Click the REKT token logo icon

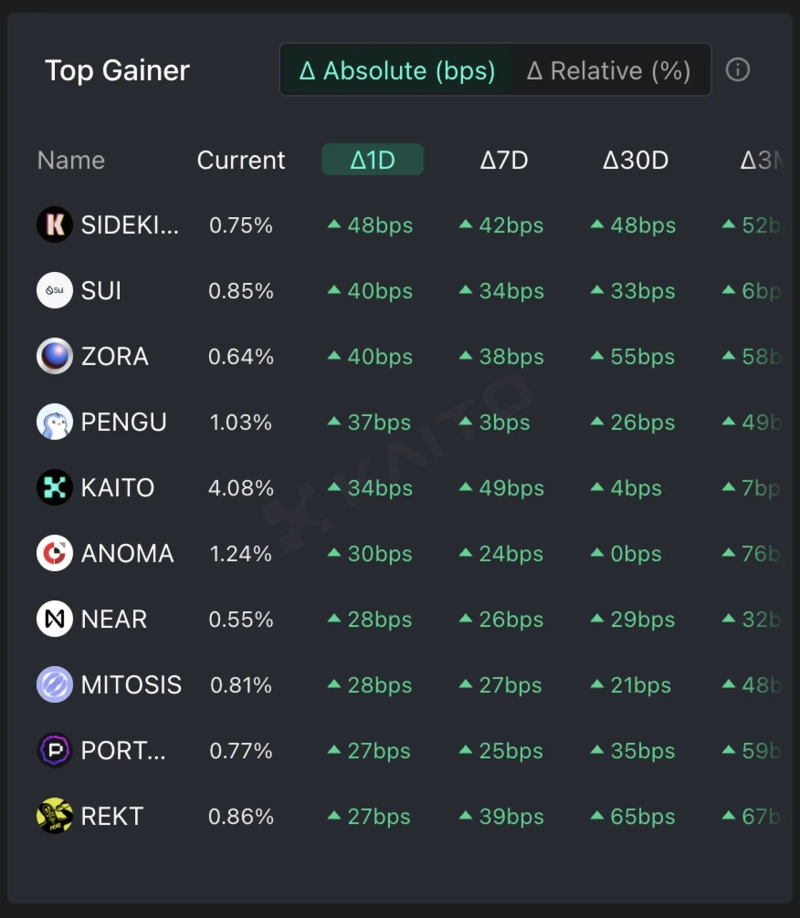pyautogui.click(x=55, y=816)
